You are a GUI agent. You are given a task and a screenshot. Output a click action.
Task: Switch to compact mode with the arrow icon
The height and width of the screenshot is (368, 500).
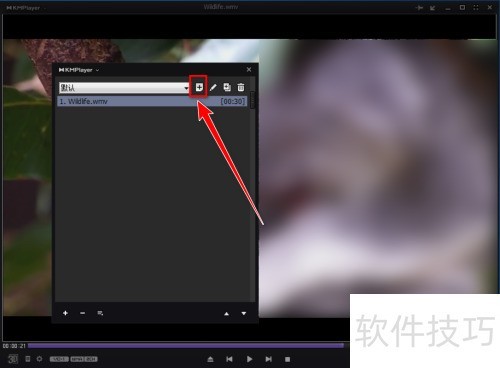[x=433, y=8]
